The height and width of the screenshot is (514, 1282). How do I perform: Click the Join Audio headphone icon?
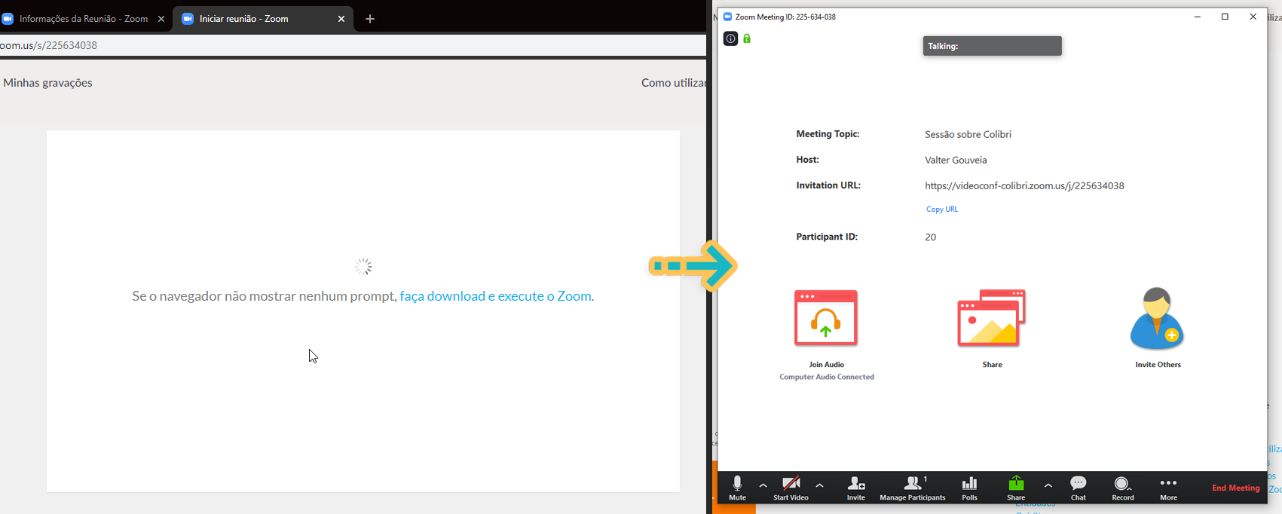(825, 319)
